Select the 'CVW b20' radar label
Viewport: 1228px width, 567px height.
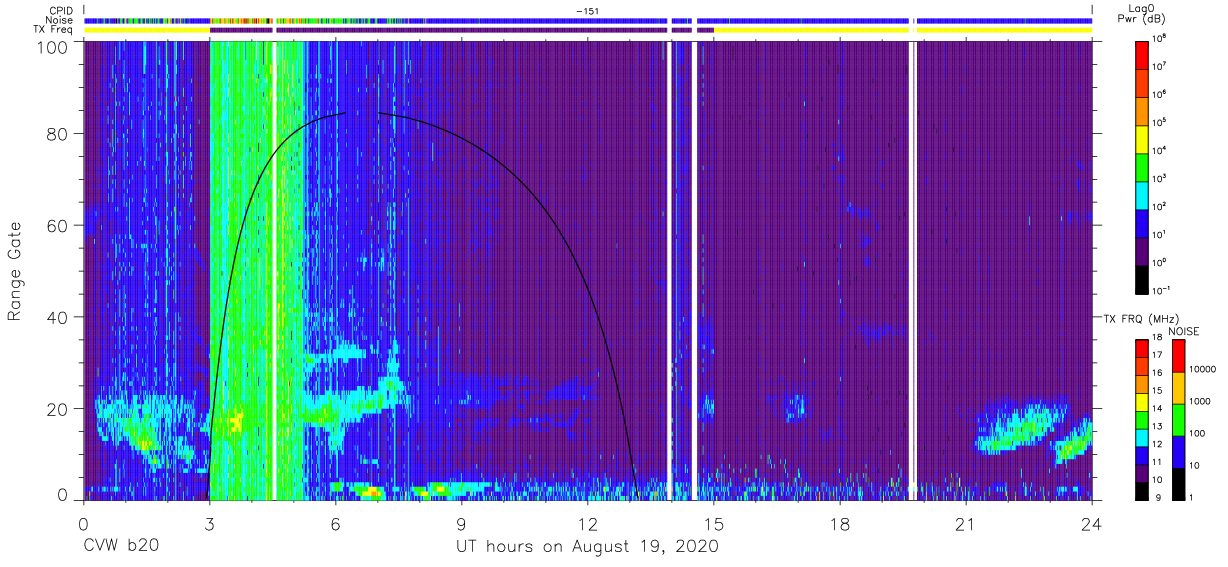[121, 546]
